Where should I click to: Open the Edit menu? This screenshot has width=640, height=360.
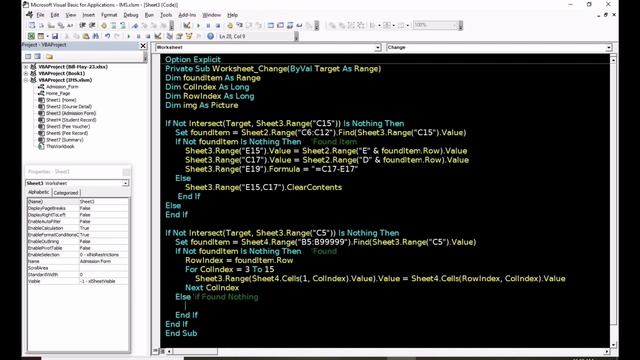tap(55, 15)
